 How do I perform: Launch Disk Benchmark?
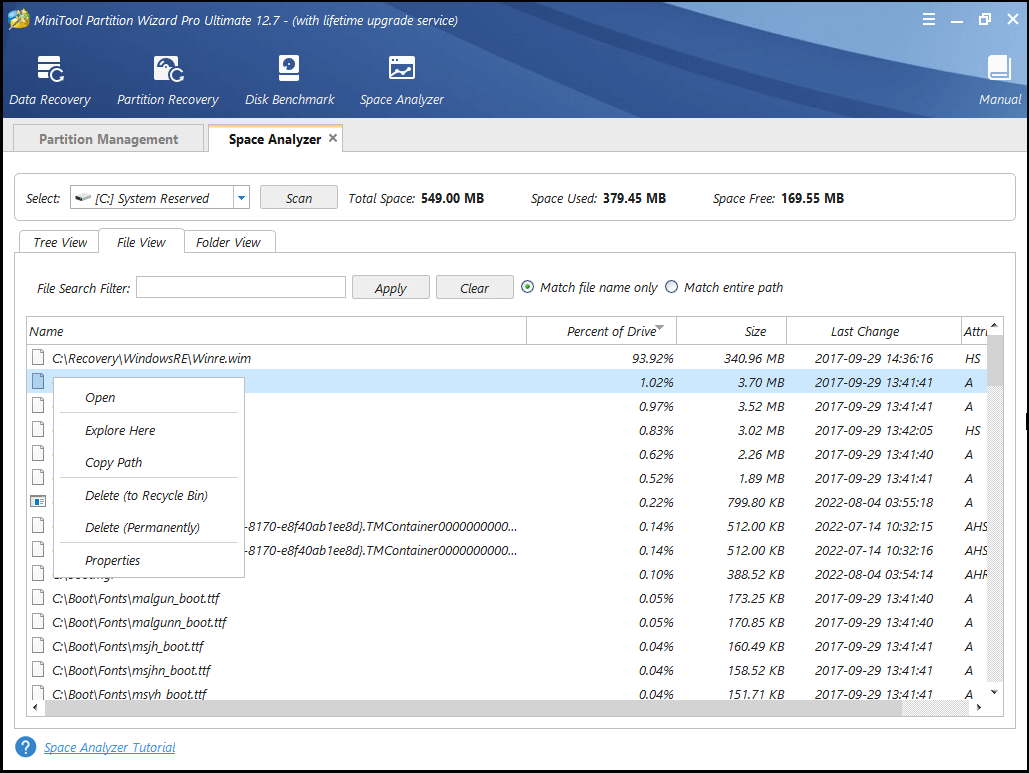coord(289,79)
